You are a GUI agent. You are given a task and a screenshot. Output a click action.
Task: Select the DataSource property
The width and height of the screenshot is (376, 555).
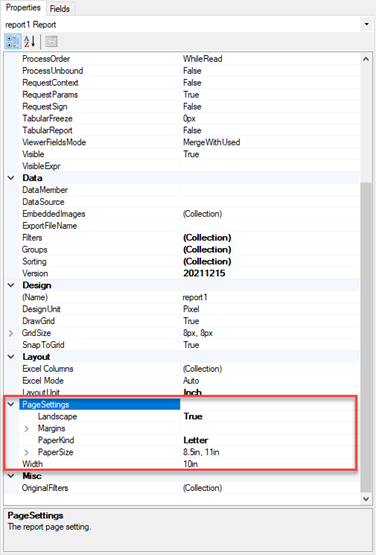pos(43,202)
